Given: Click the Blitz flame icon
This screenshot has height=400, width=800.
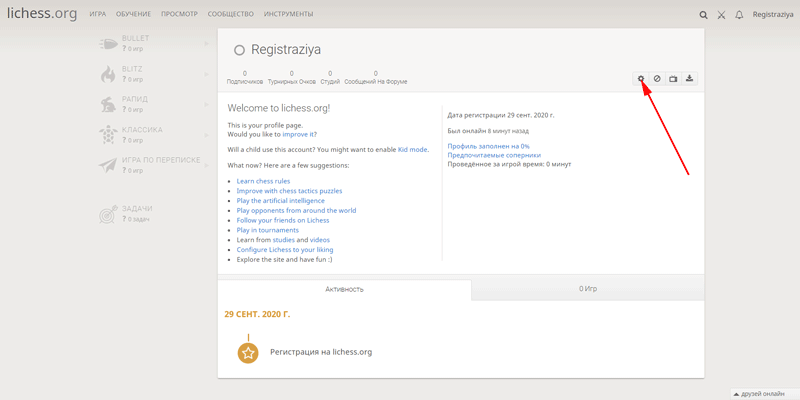Looking at the screenshot, I should pyautogui.click(x=108, y=74).
